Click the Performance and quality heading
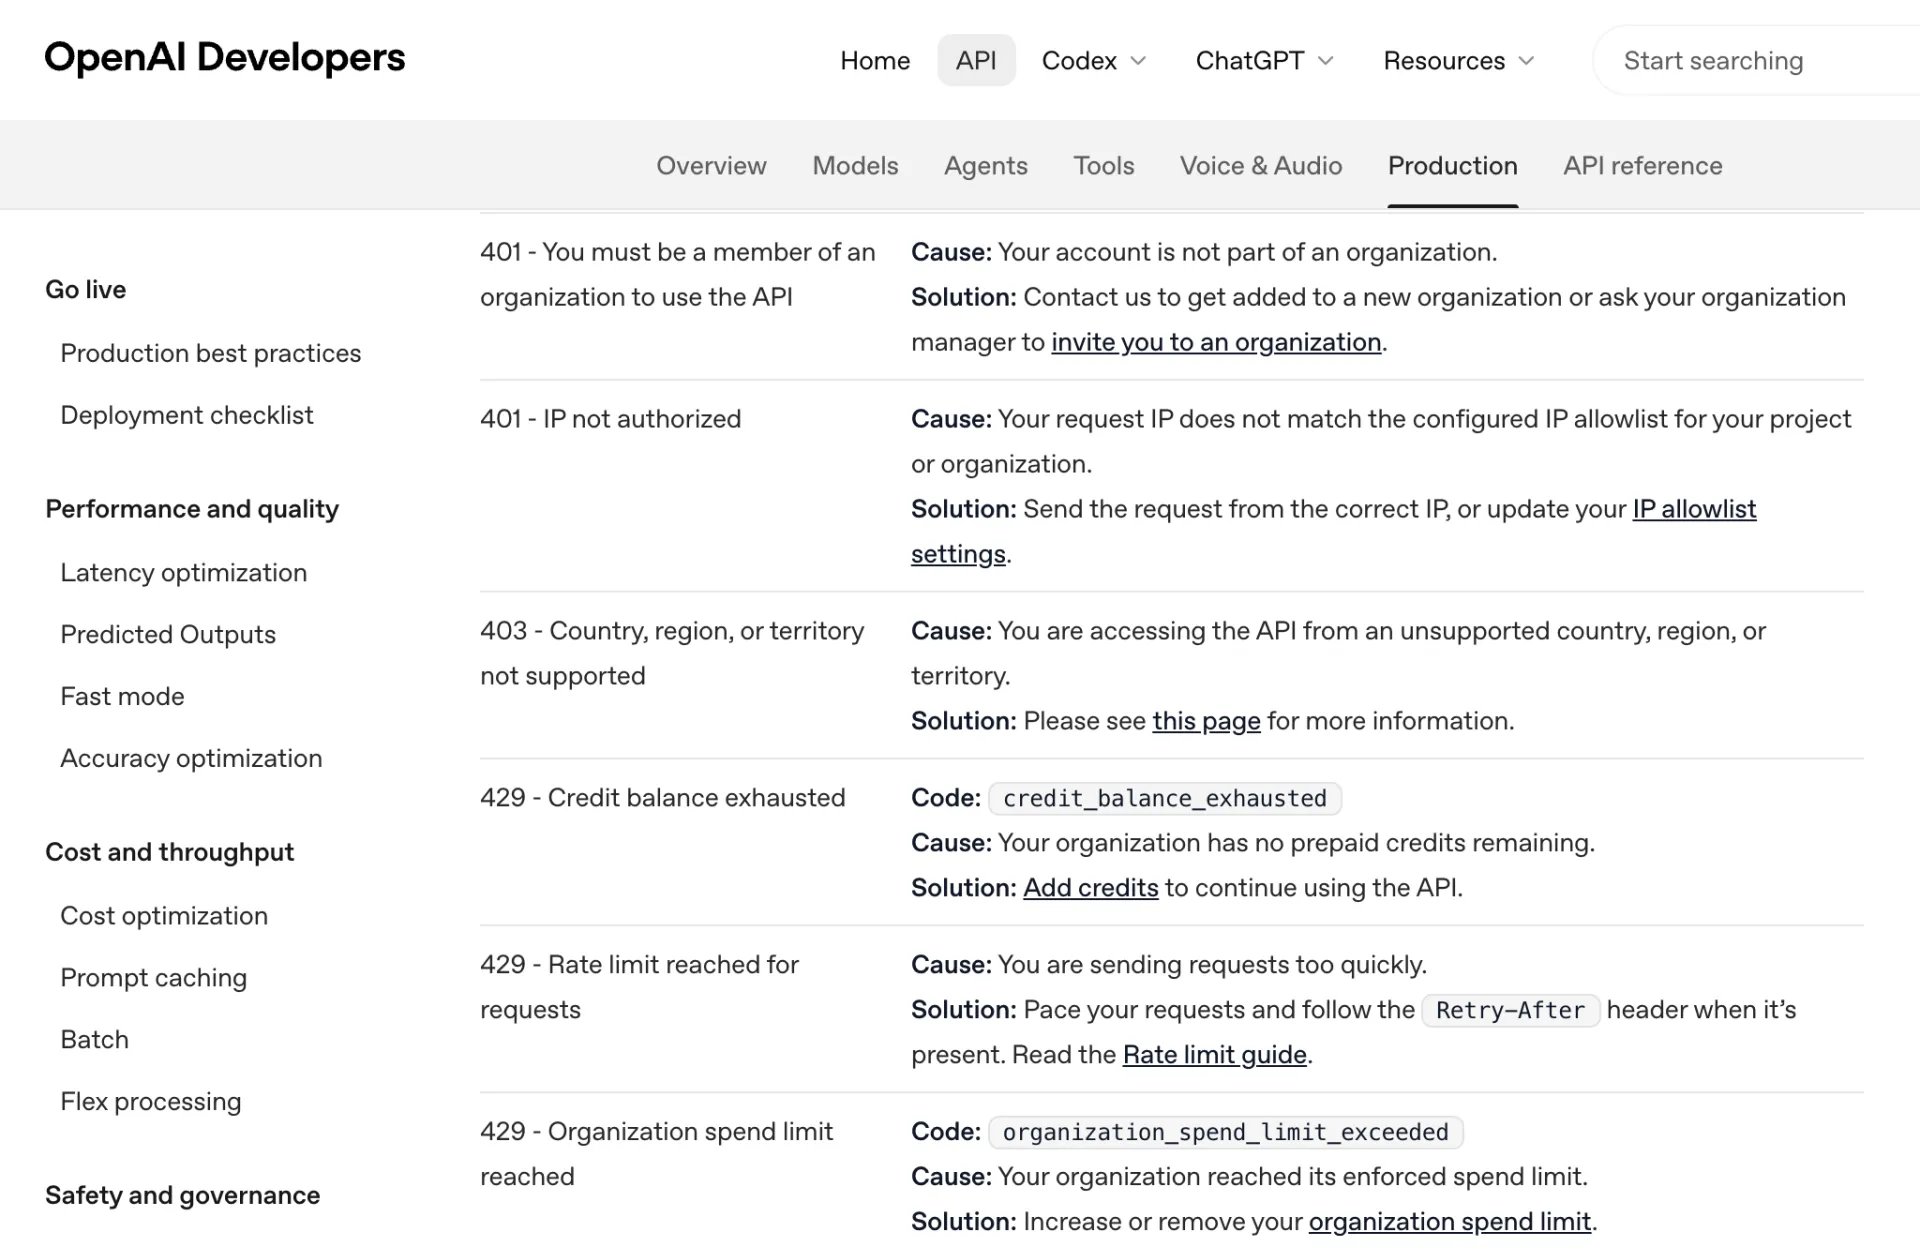 [x=192, y=509]
